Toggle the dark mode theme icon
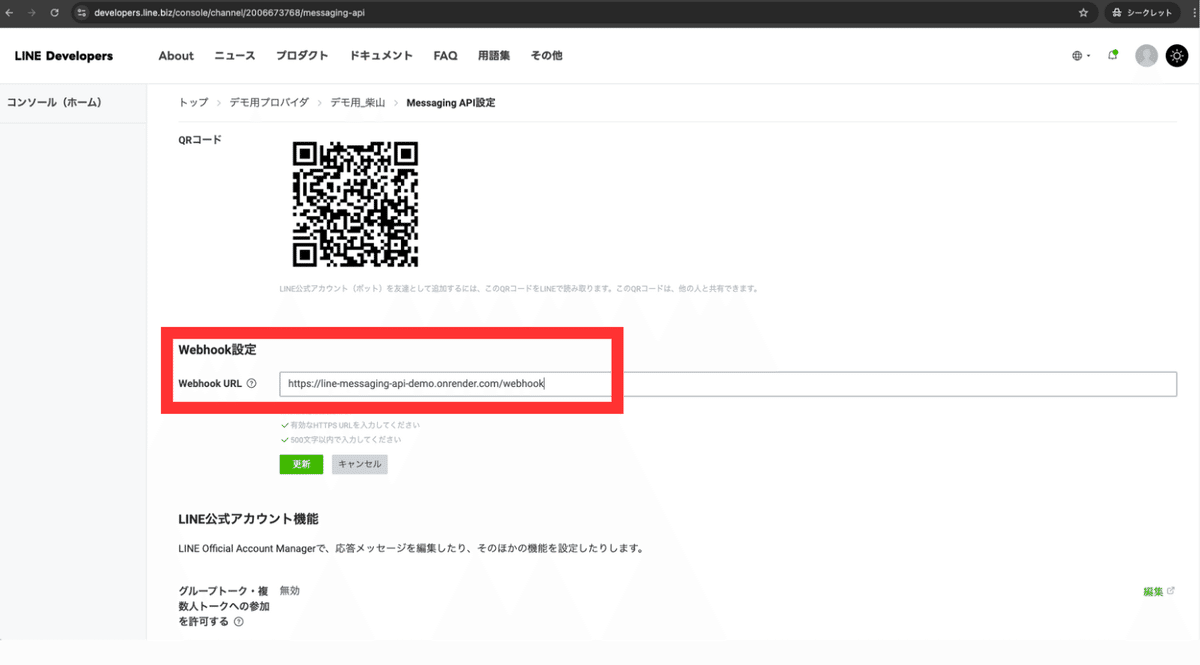1200x665 pixels. click(1177, 56)
